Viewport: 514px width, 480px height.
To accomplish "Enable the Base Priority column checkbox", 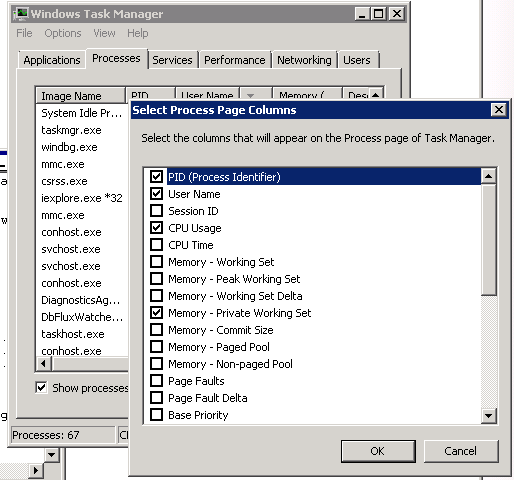I will [x=156, y=415].
